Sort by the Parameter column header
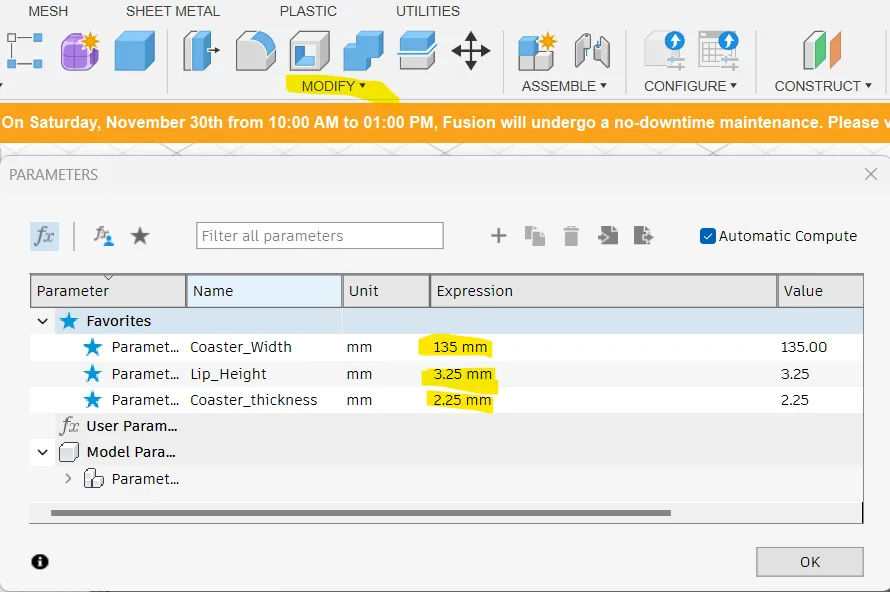The image size is (890, 592). click(x=108, y=291)
